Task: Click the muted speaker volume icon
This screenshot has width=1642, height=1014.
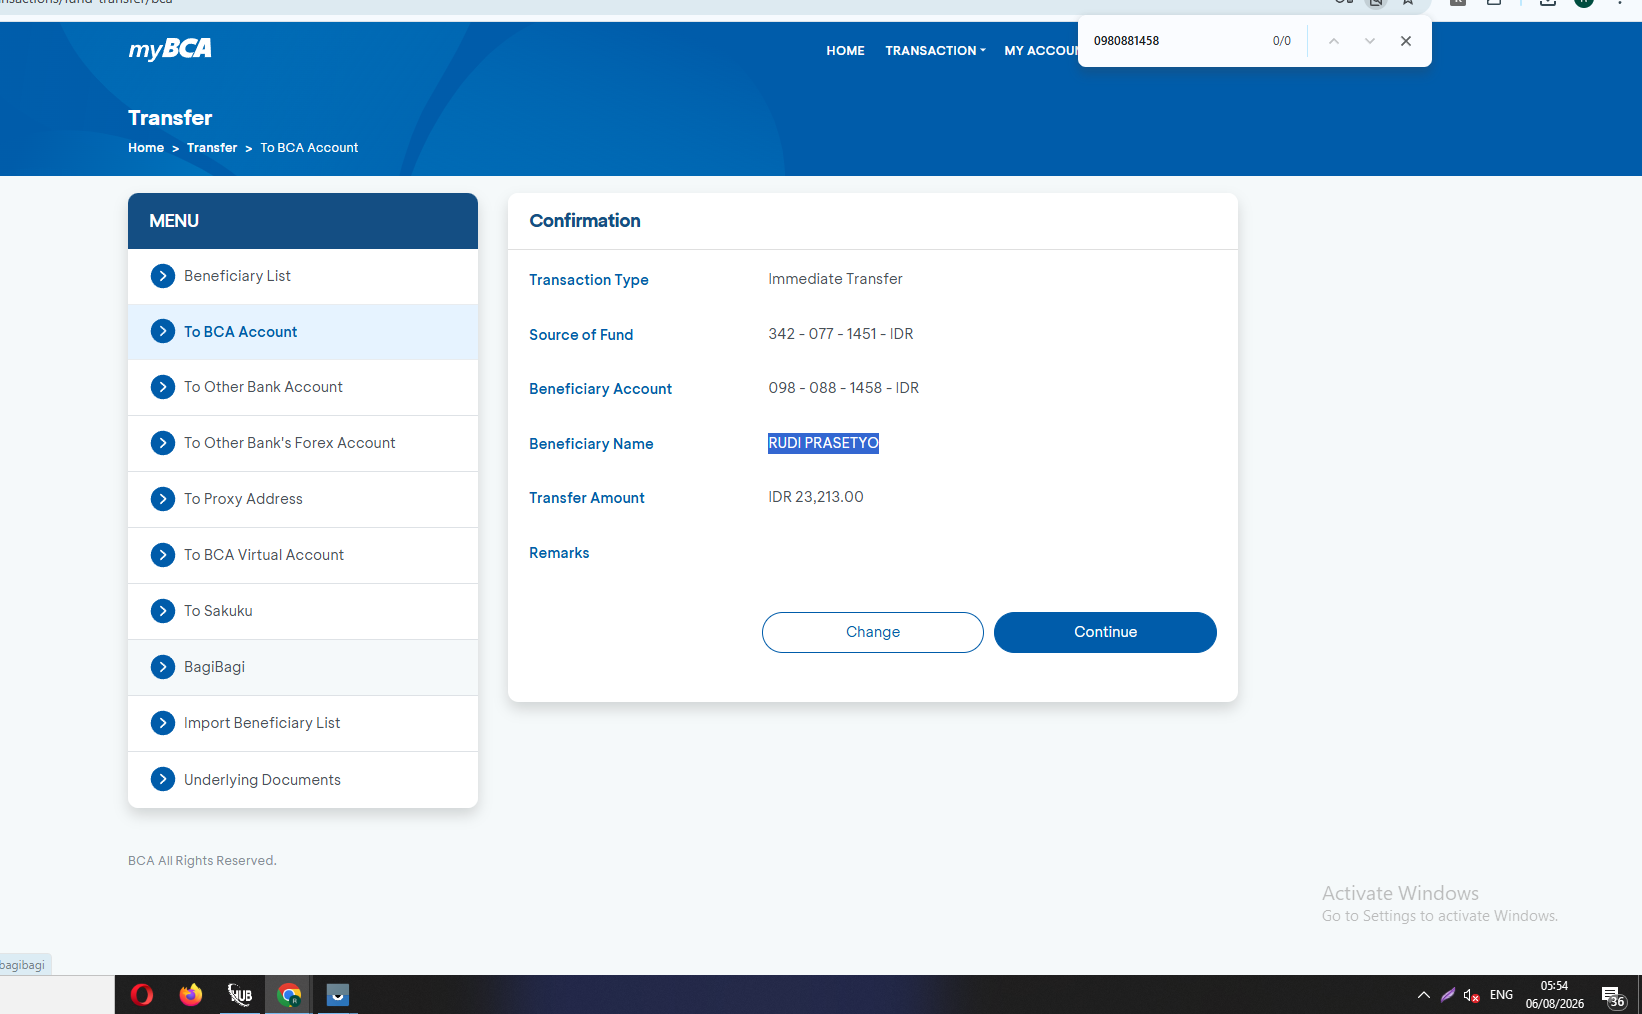Action: (1471, 995)
